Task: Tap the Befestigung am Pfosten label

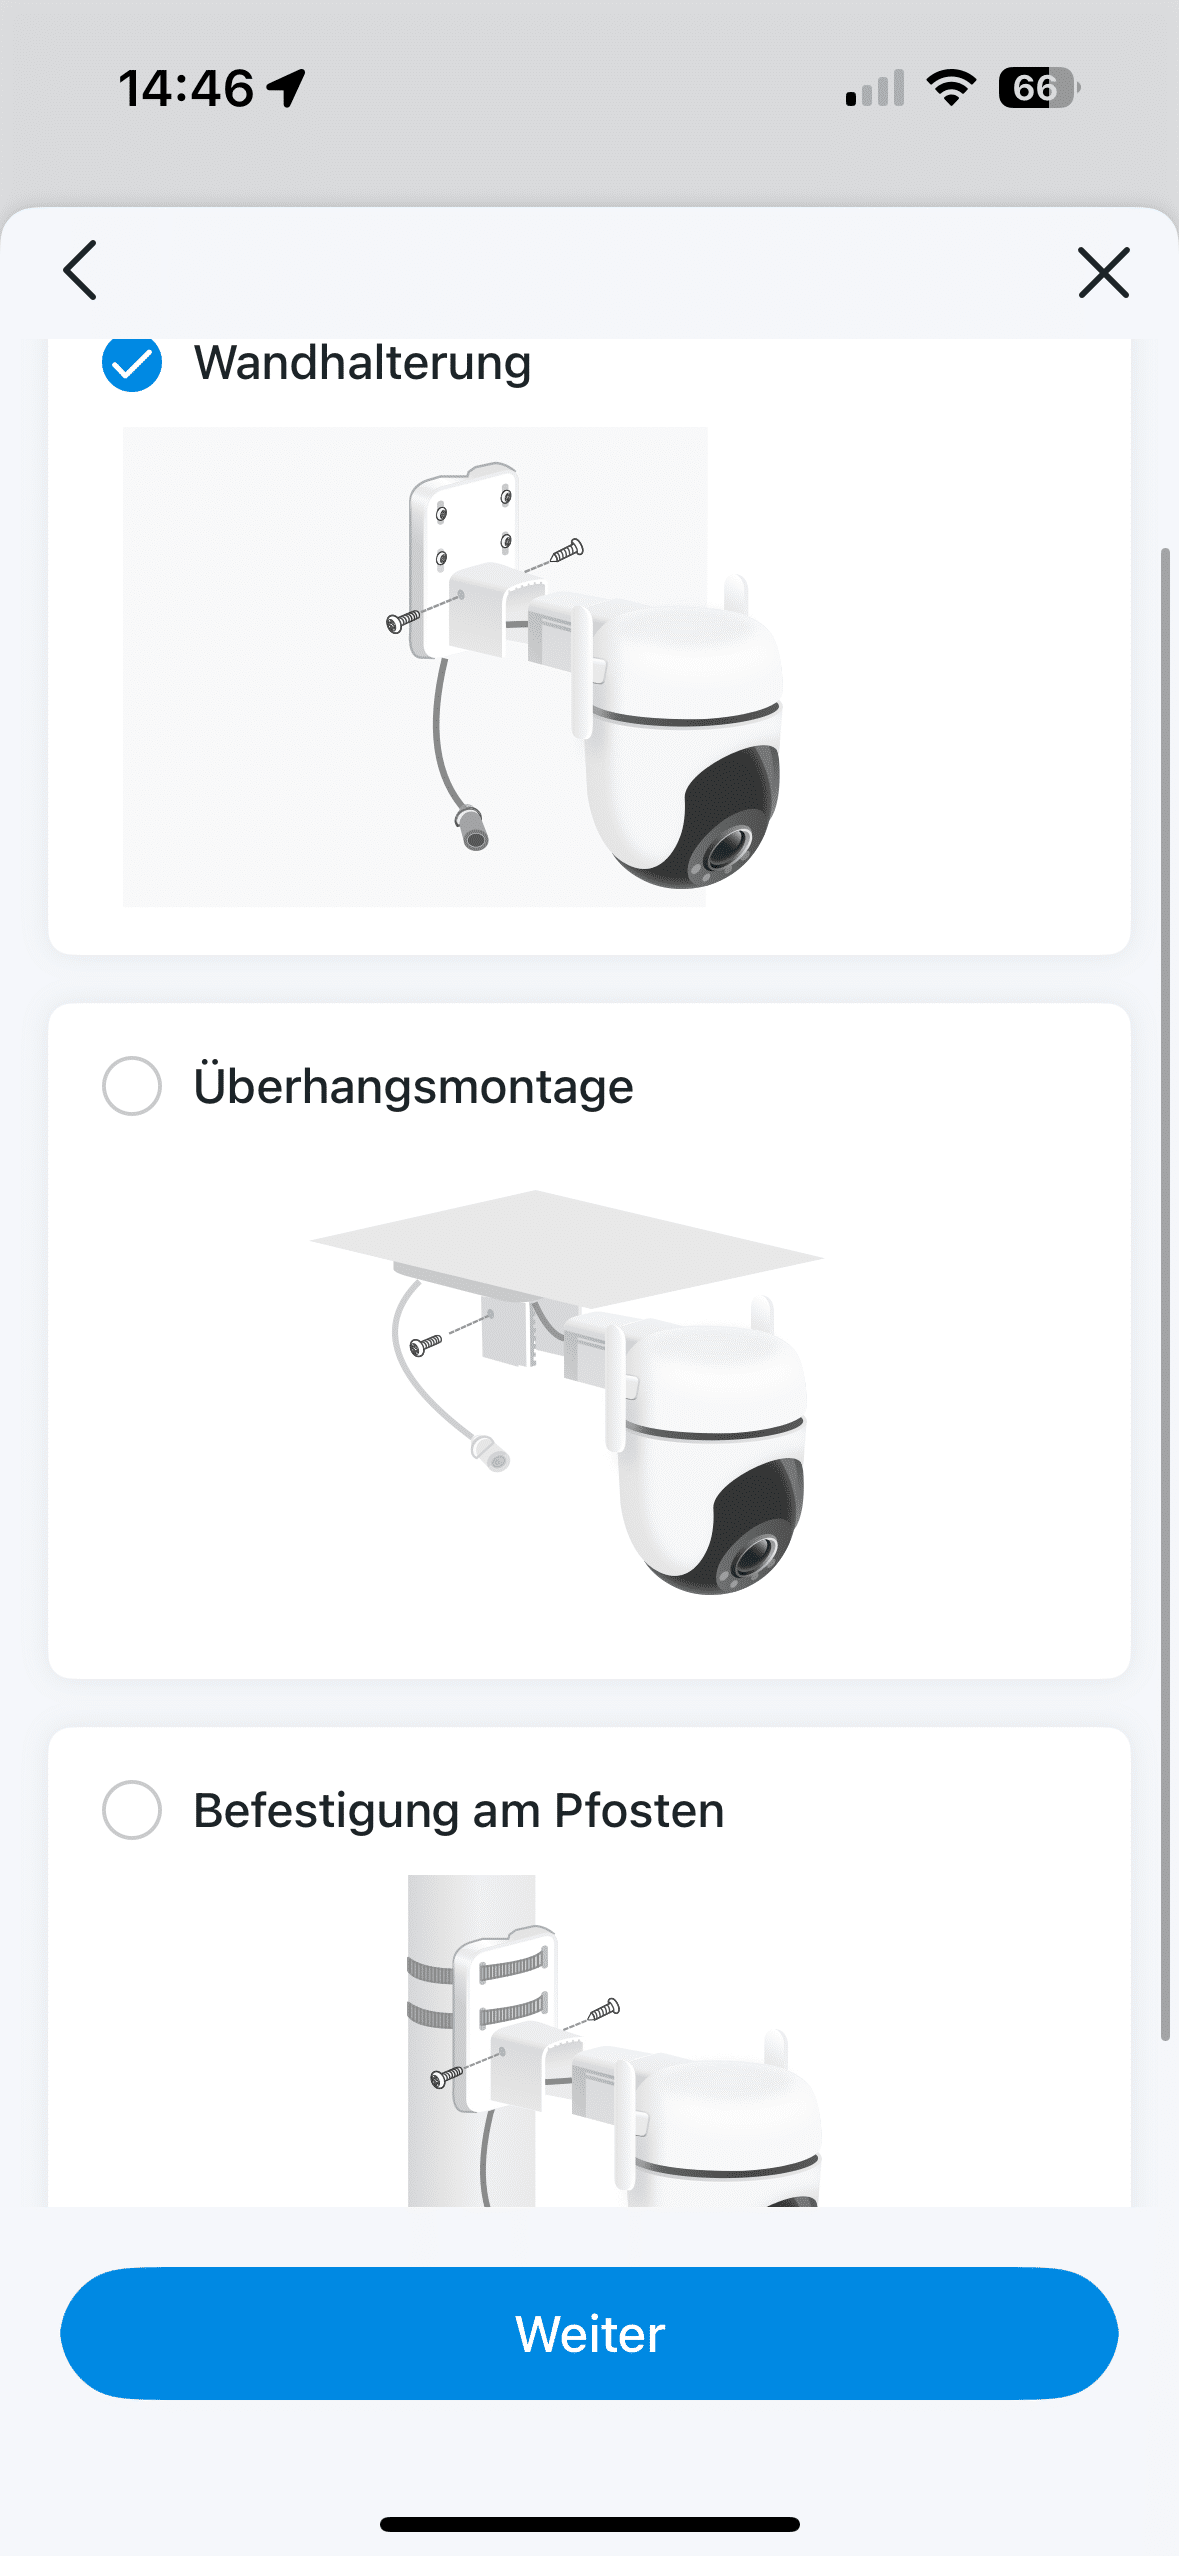Action: tap(458, 1810)
